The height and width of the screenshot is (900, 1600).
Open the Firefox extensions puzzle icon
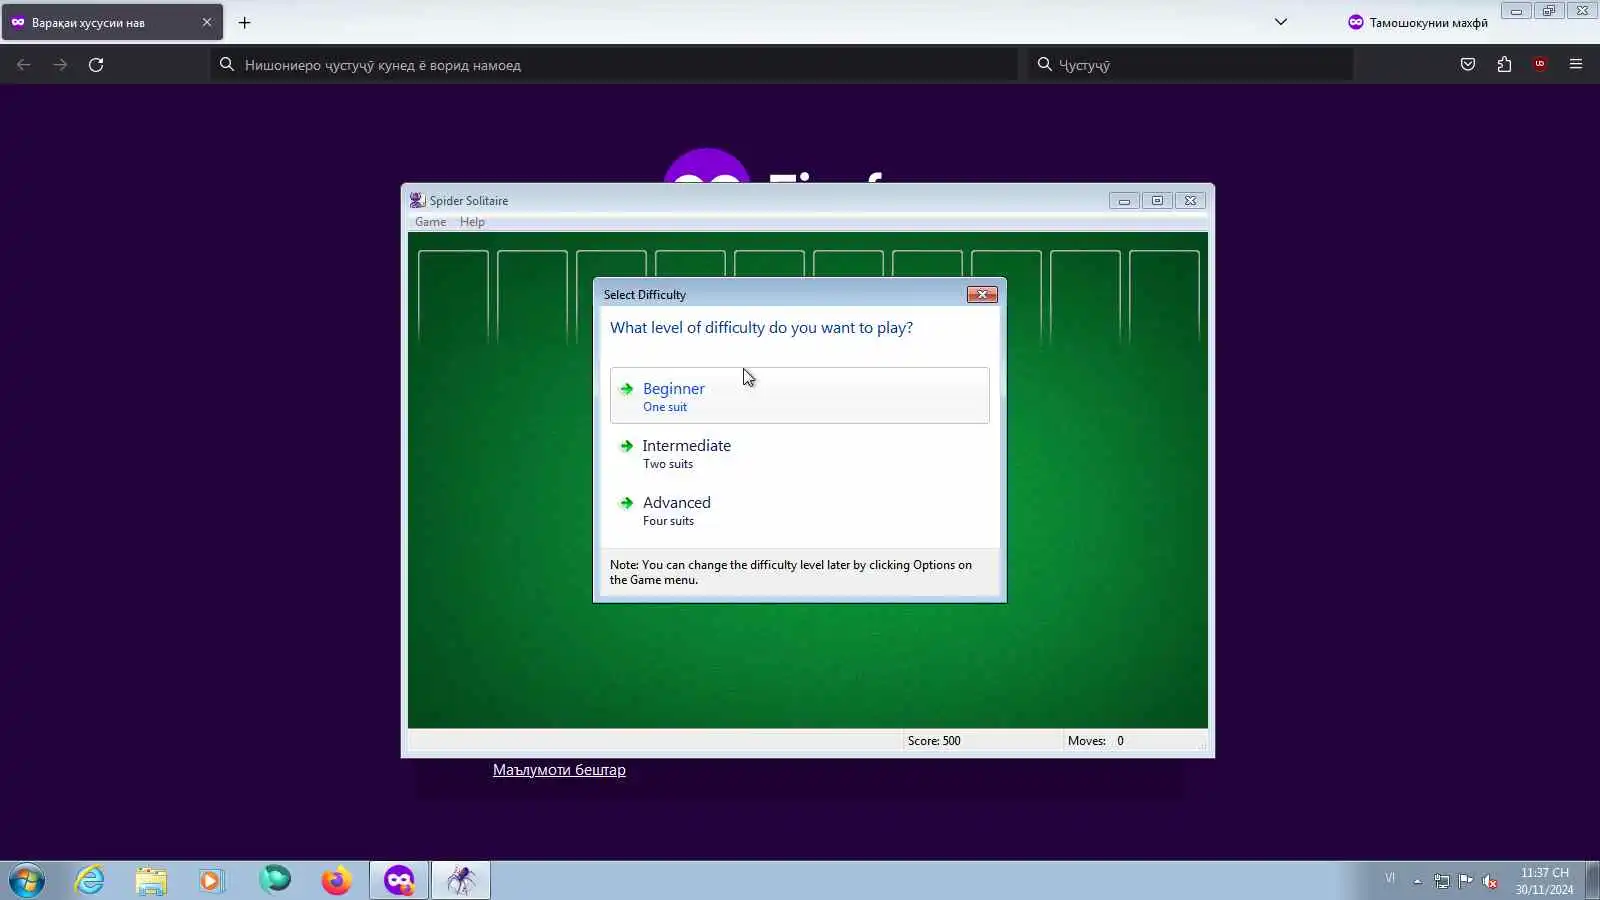click(1504, 65)
